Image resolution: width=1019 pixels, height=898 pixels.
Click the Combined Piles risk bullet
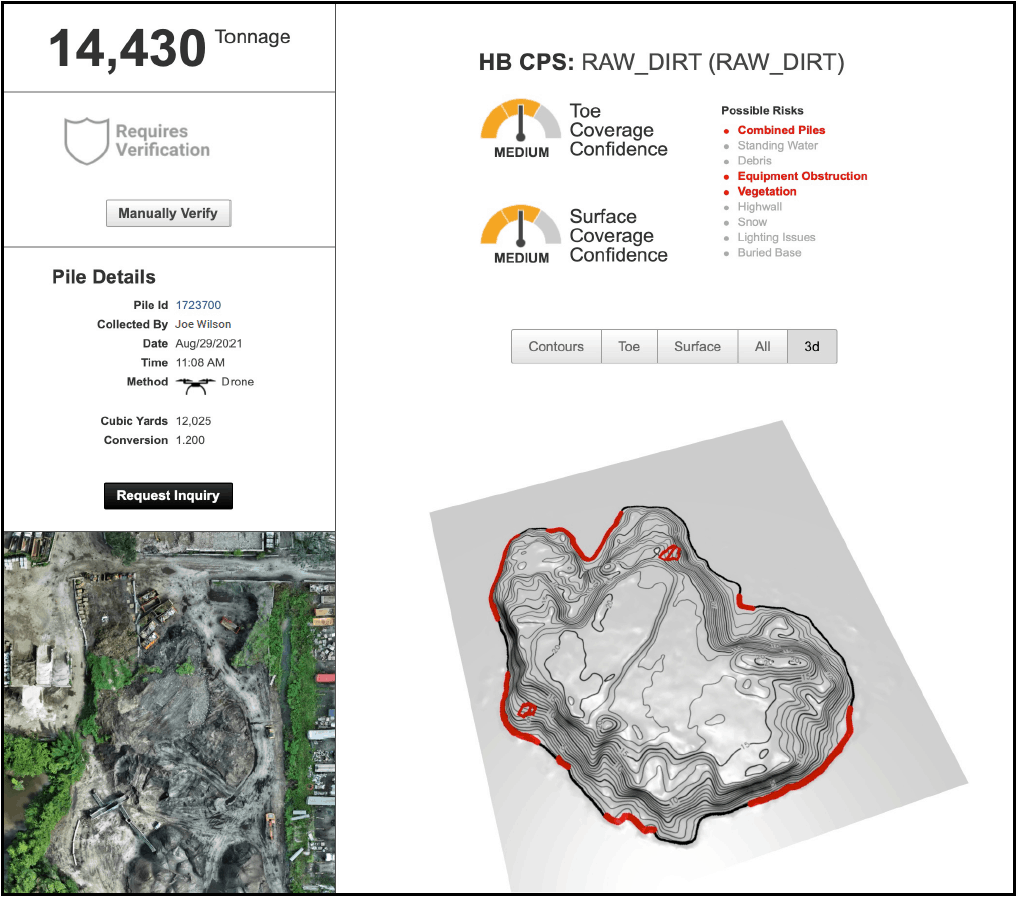(727, 131)
